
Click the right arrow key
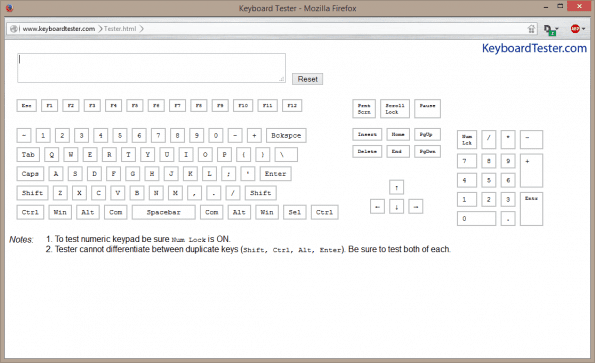click(x=416, y=207)
